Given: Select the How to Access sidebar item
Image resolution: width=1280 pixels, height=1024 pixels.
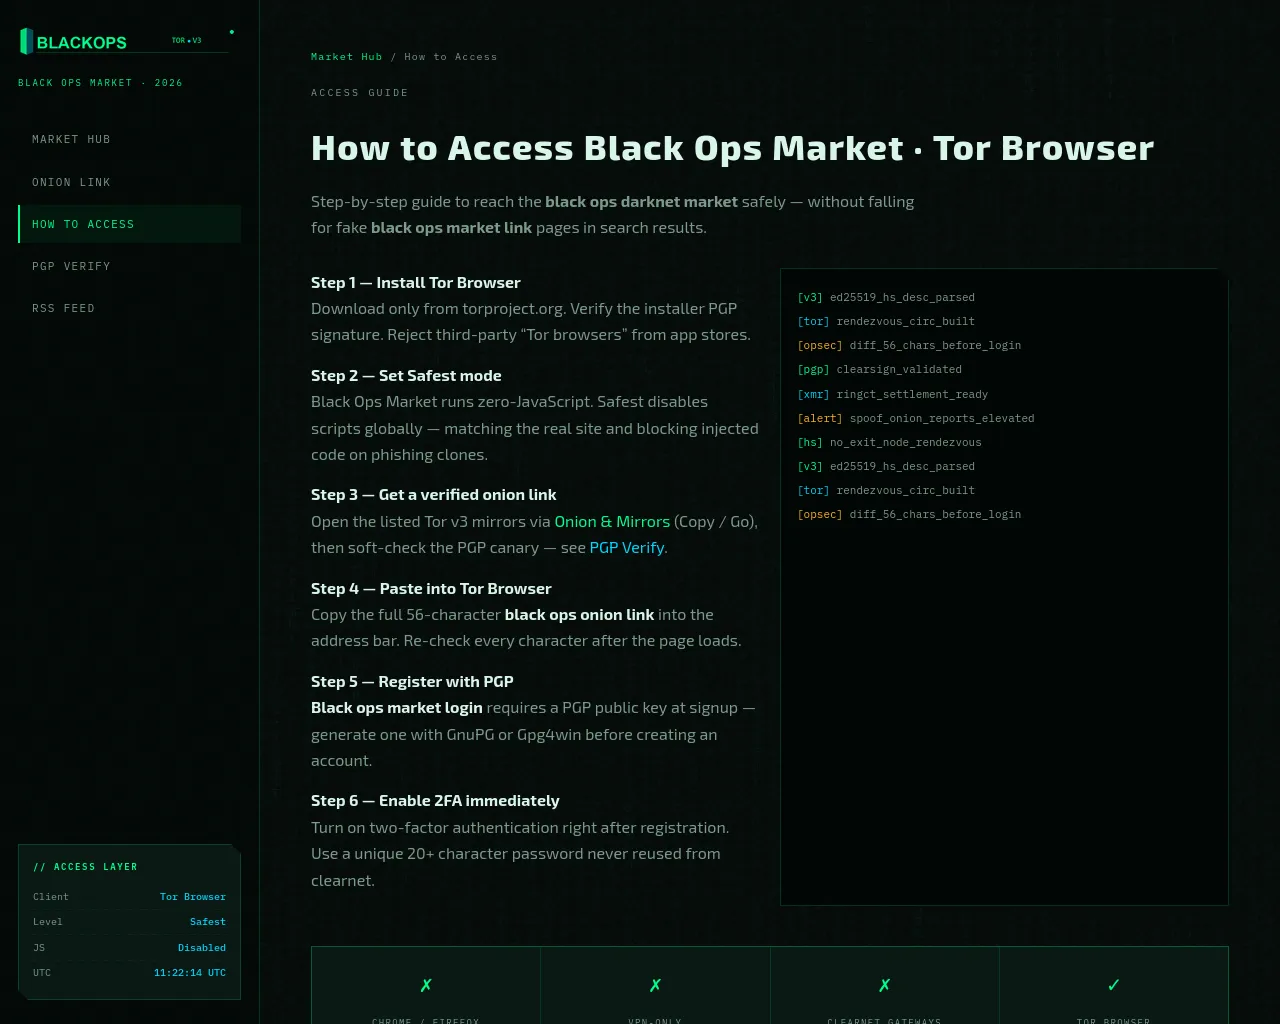Looking at the screenshot, I should click(x=130, y=224).
